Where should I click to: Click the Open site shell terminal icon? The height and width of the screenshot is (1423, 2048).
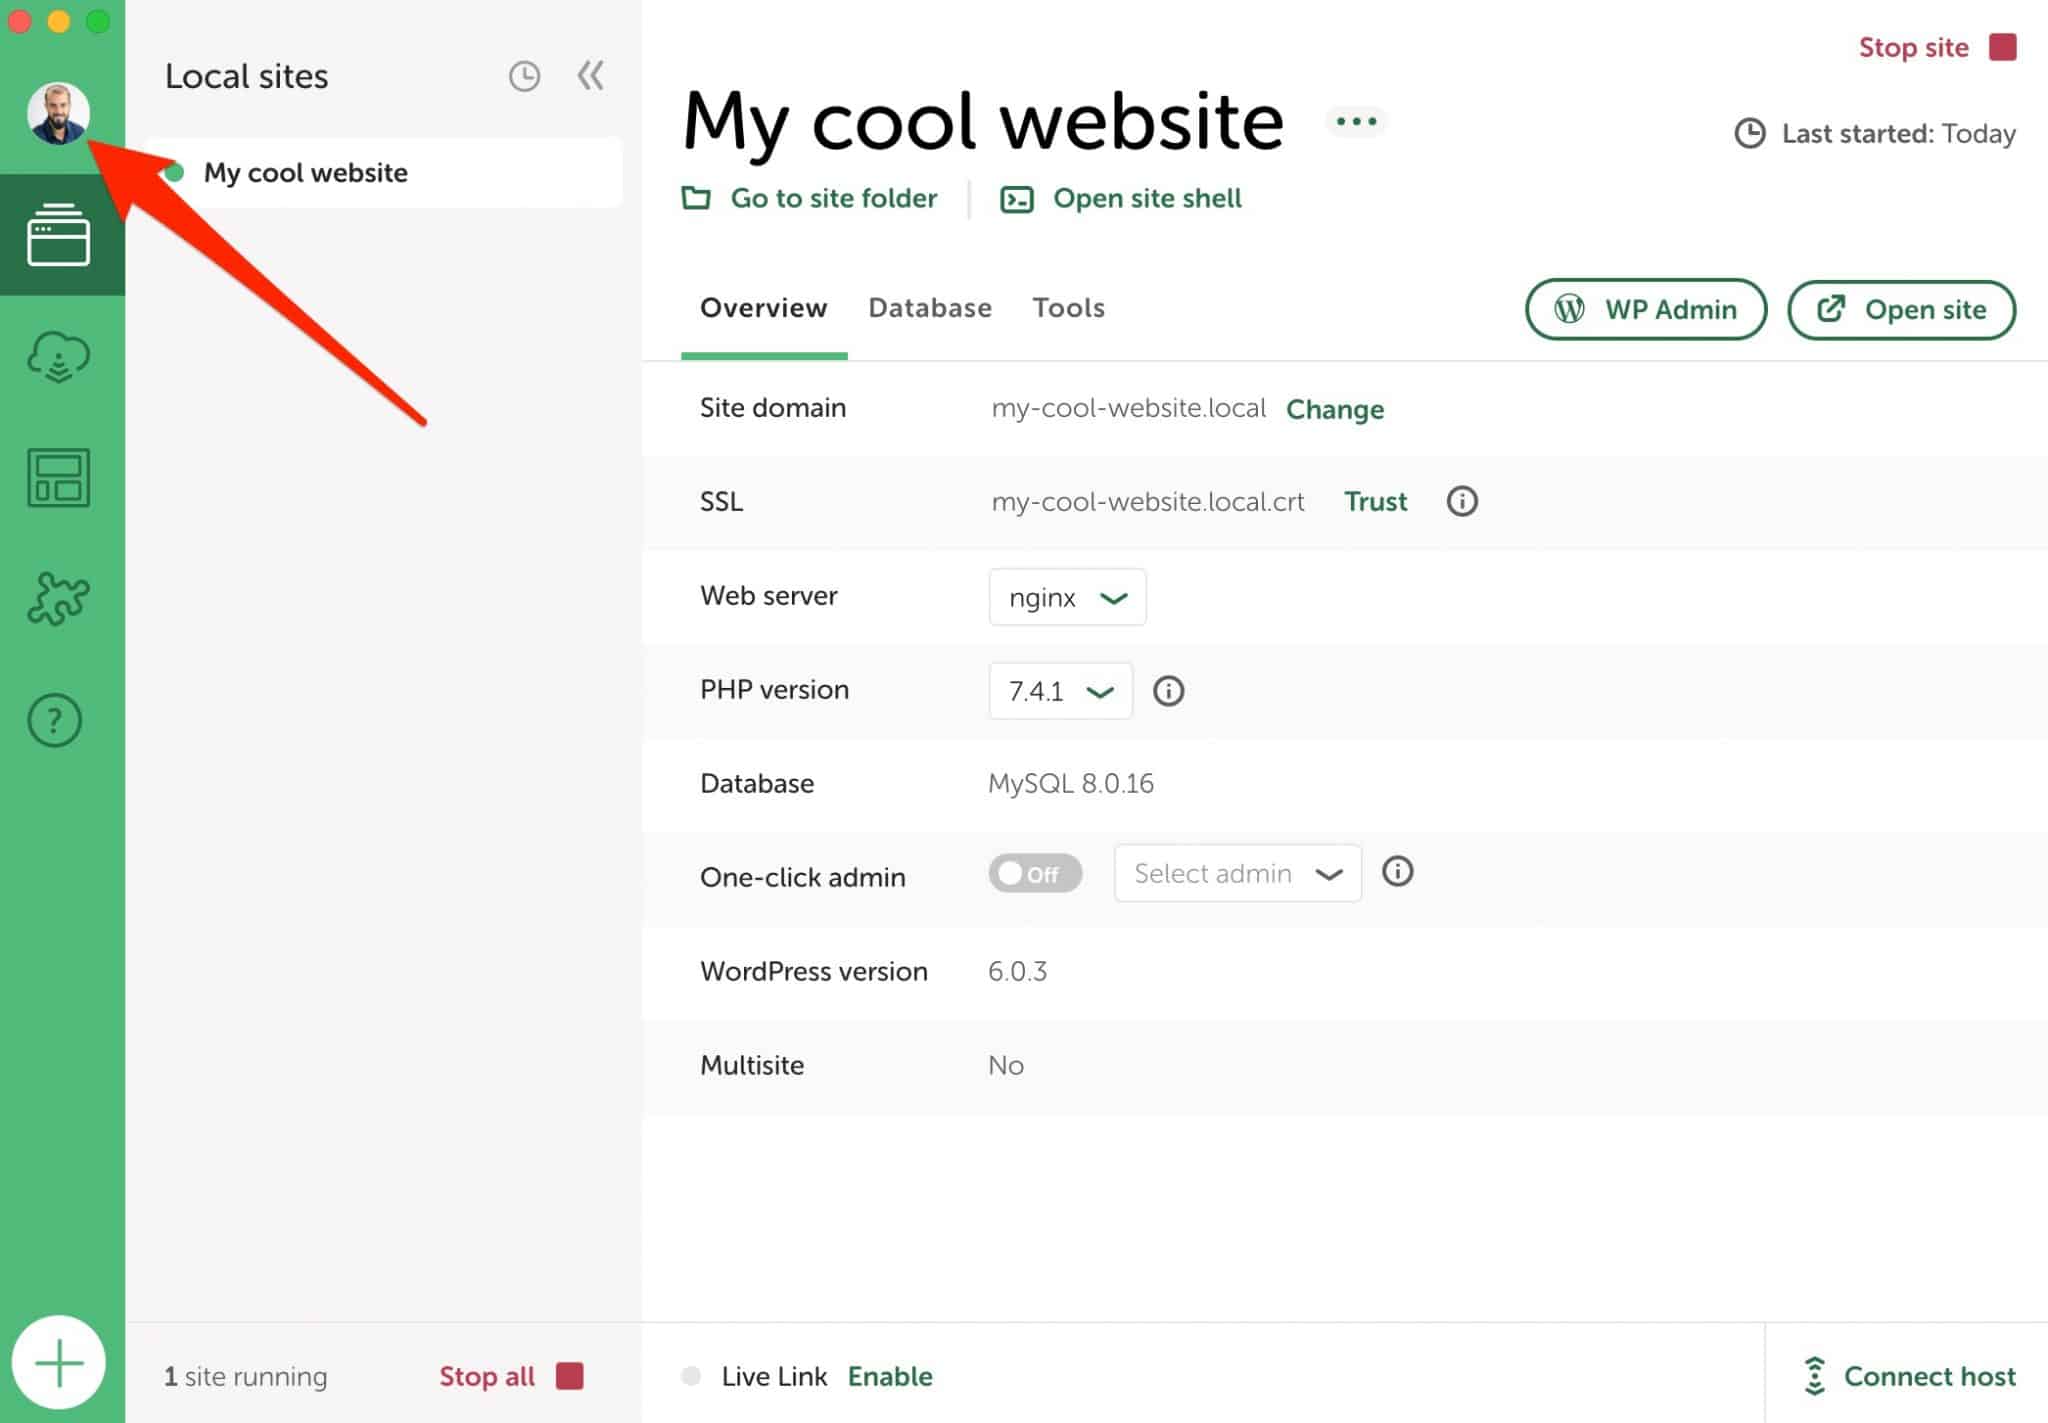pyautogui.click(x=1016, y=198)
